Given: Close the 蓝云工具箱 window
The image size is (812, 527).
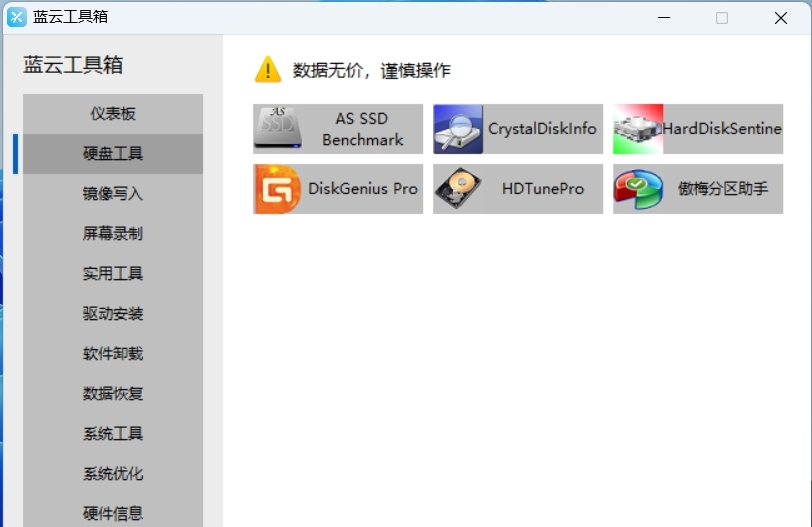Looking at the screenshot, I should tap(781, 18).
